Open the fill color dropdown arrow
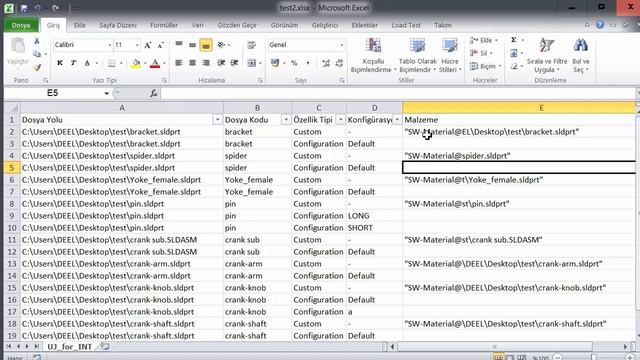640x360 pixels. pyautogui.click(x=144, y=63)
